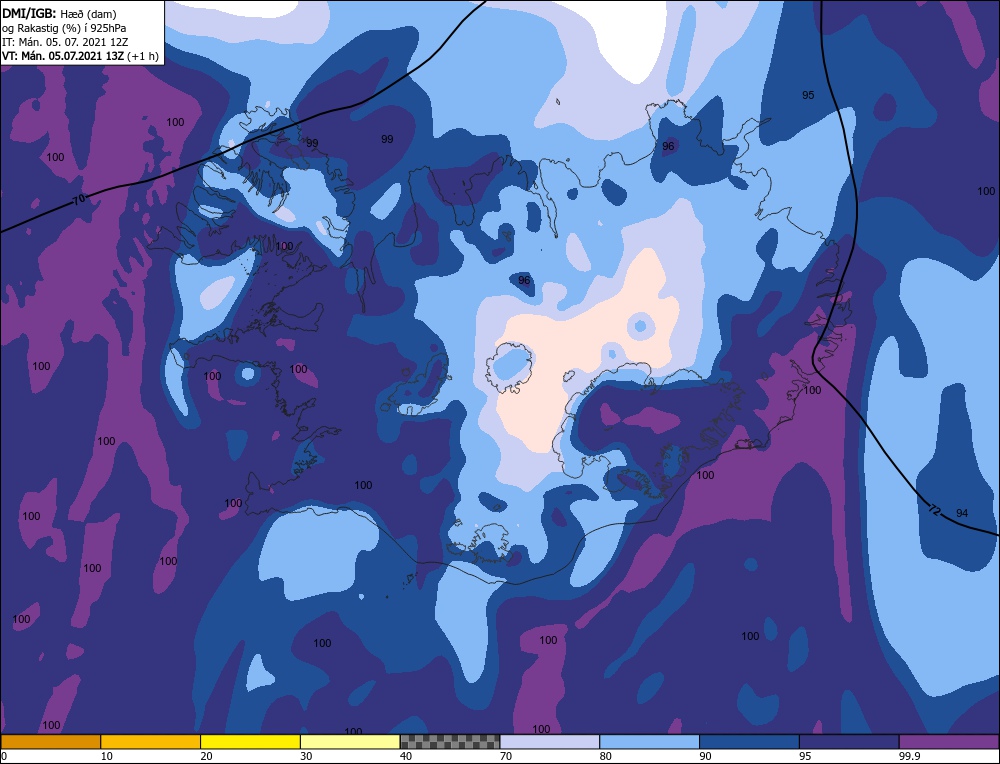Click the purple 99.9+ legend swatch

(949, 741)
